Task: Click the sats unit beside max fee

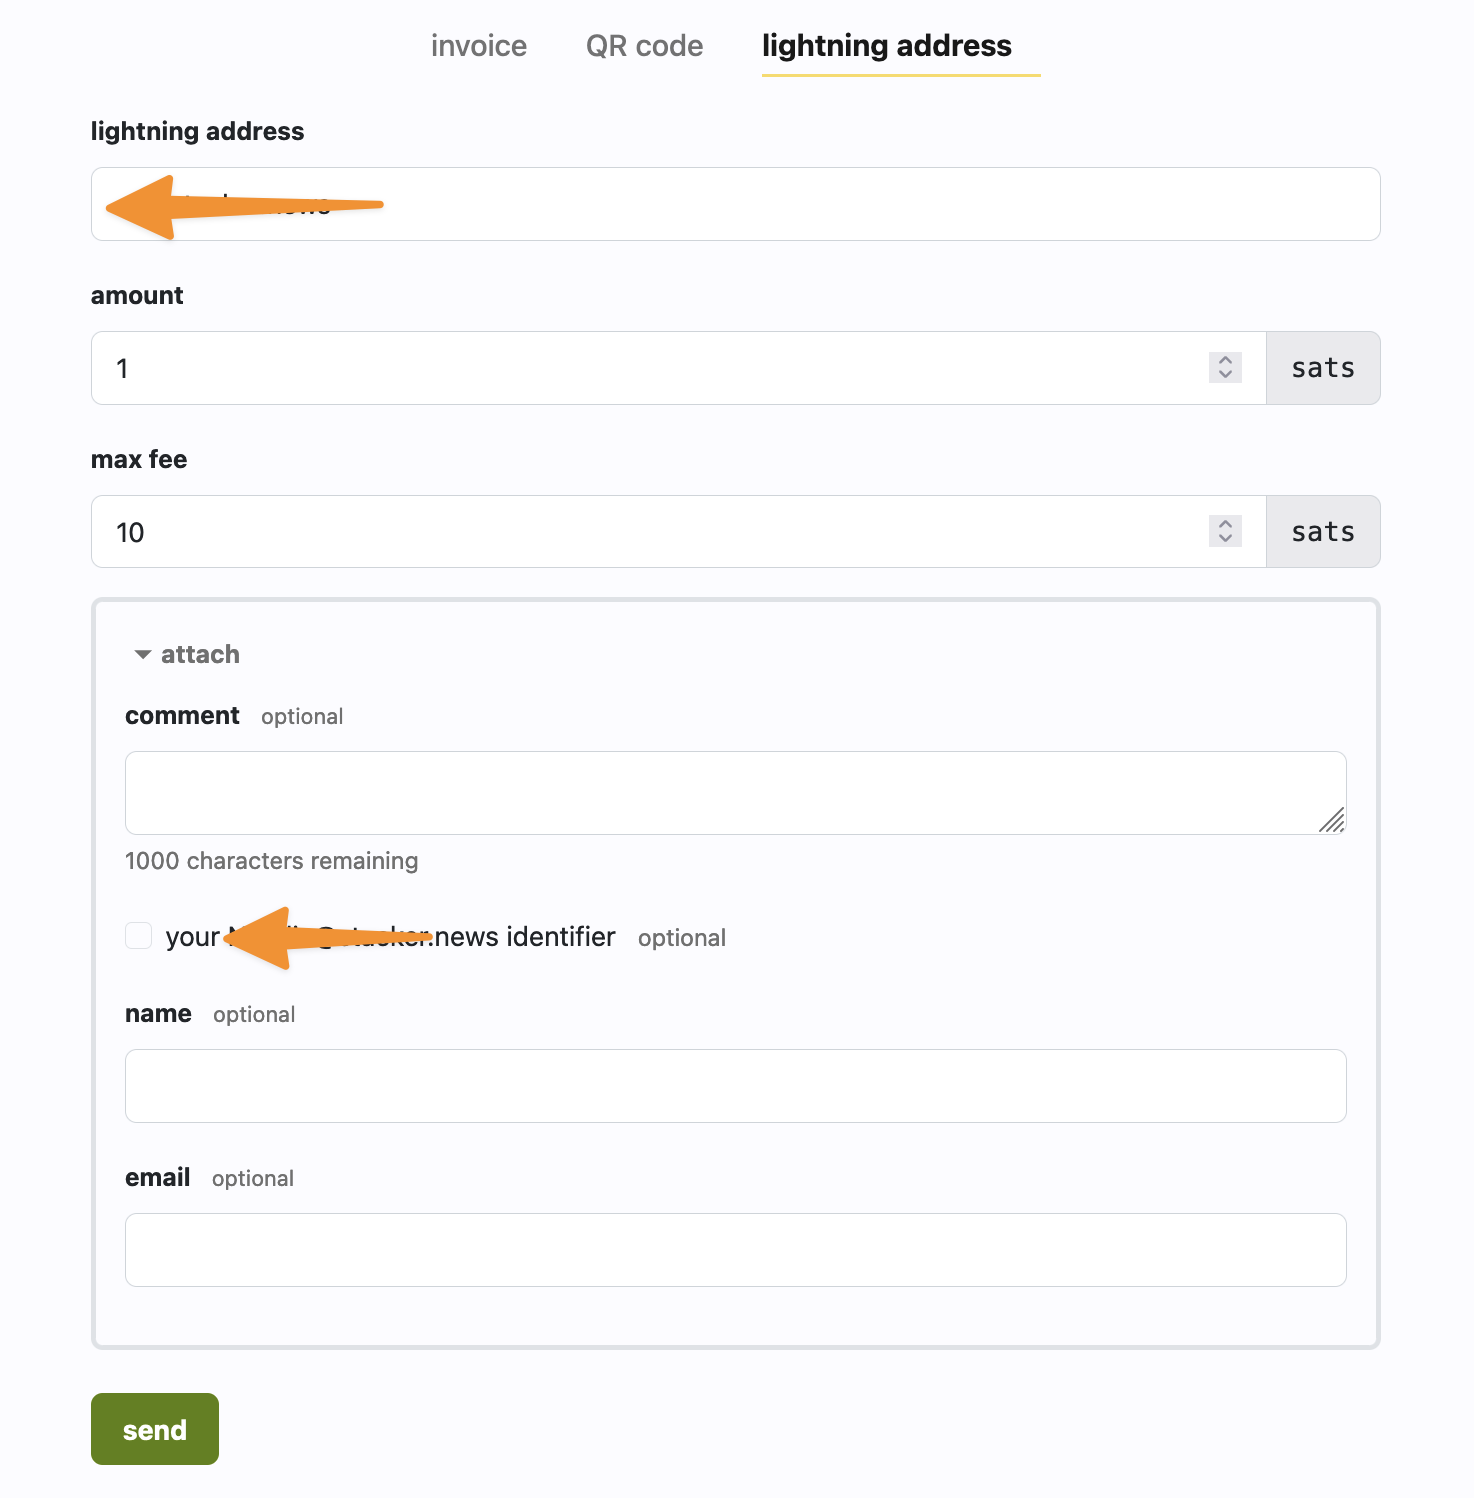Action: 1322,532
